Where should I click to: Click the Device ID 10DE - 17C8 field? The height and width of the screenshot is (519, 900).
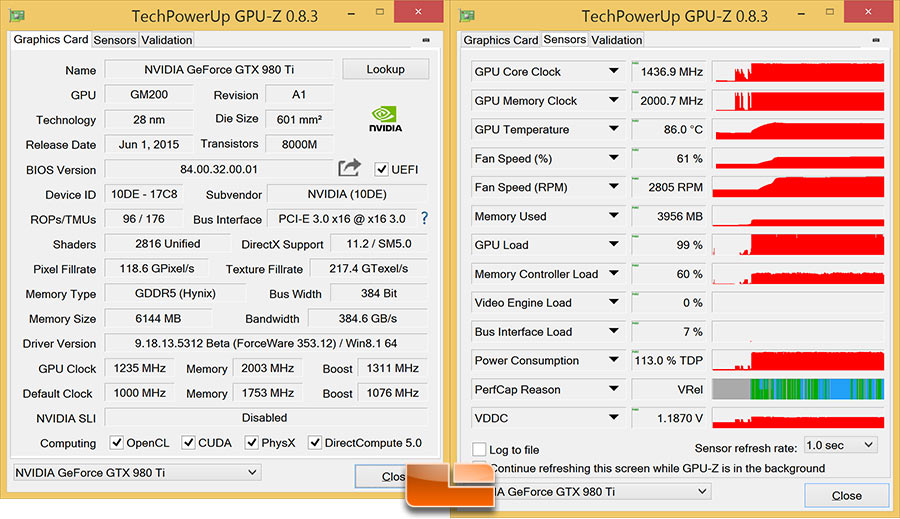[144, 194]
